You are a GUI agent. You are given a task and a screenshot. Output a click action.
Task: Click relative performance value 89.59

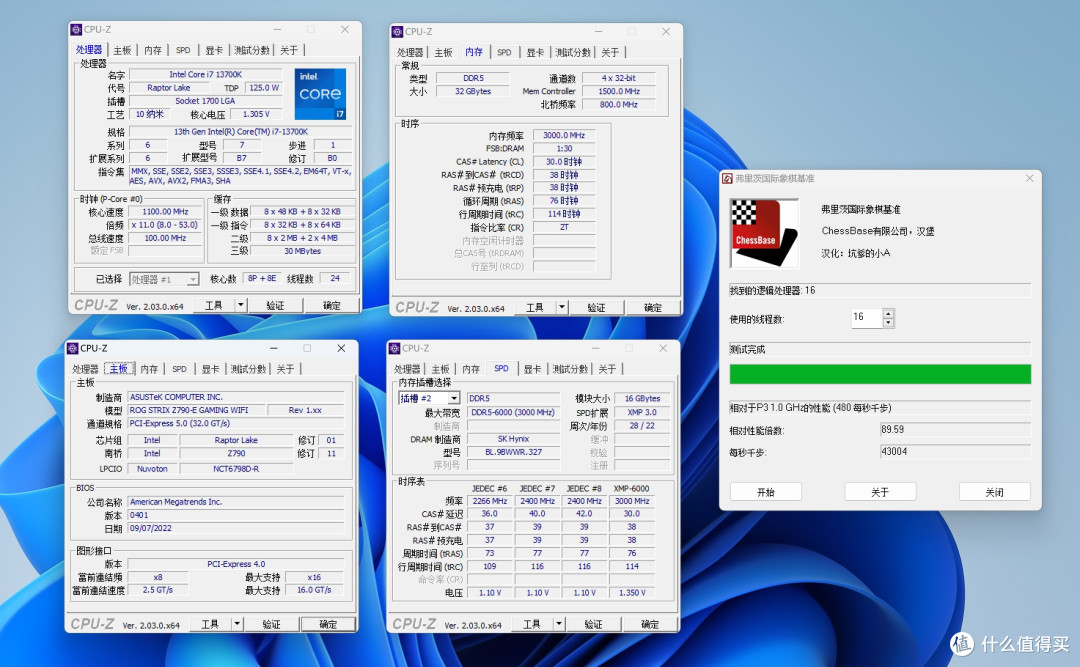click(955, 429)
